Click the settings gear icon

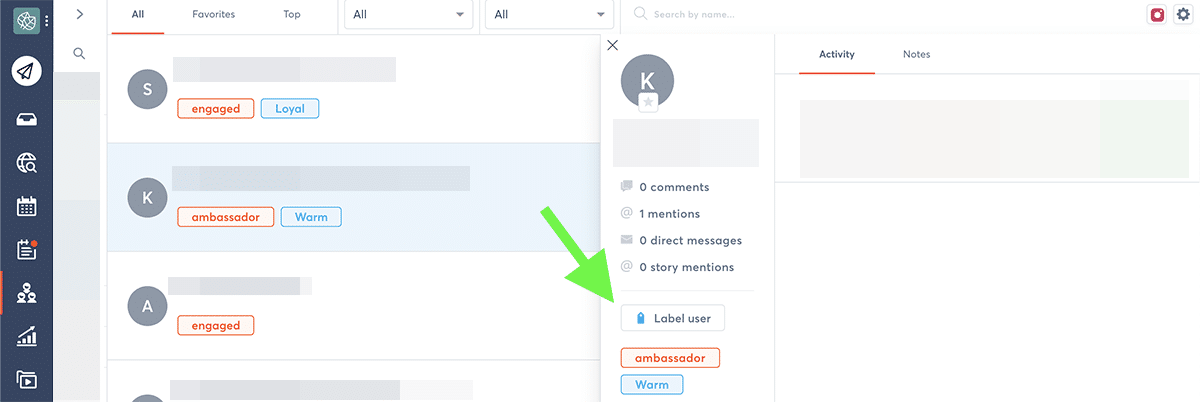[x=1184, y=15]
